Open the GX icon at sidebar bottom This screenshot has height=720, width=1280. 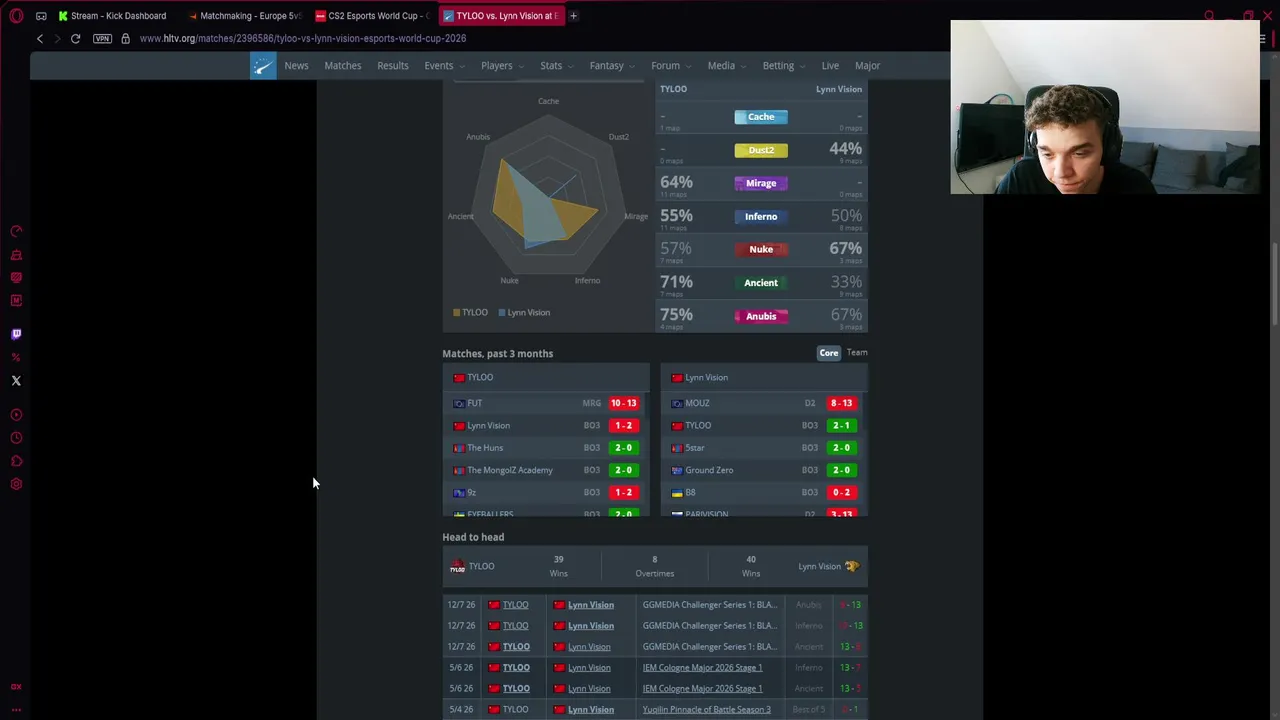pyautogui.click(x=16, y=687)
